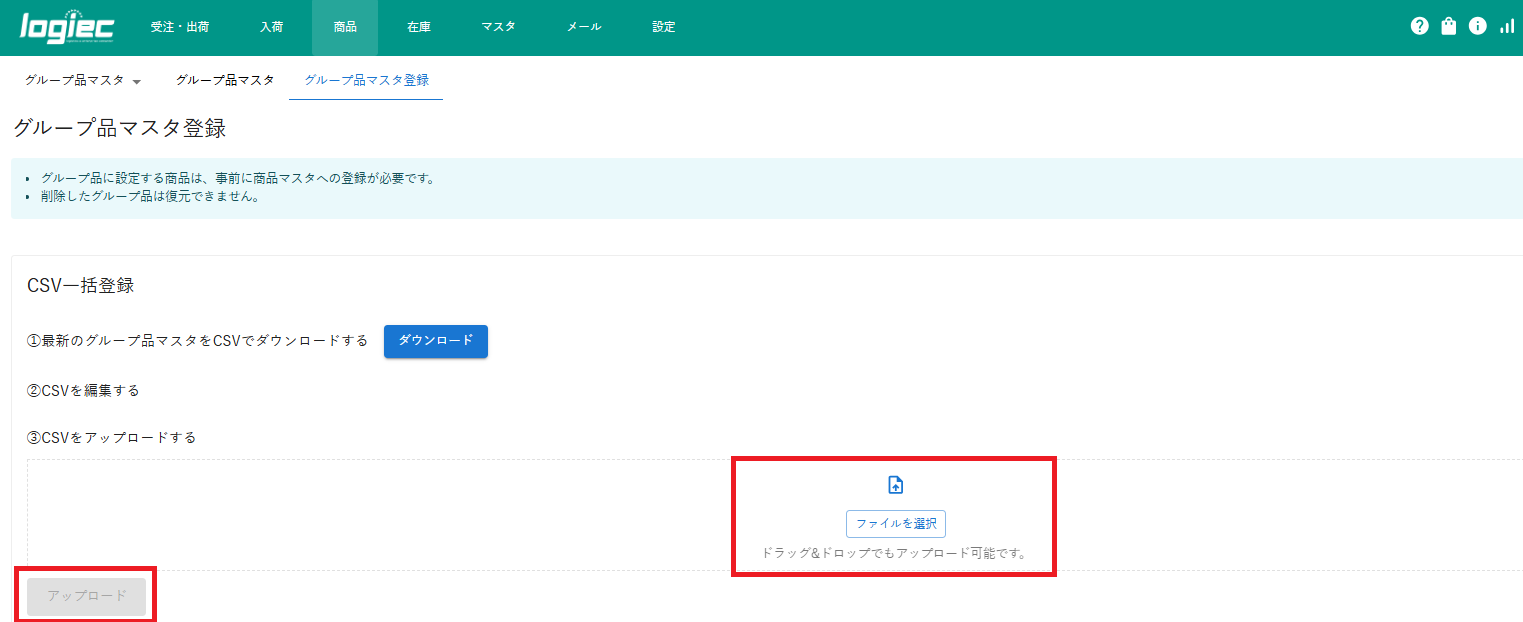This screenshot has width=1523, height=622.
Task: Go to the メール menu
Action: point(584,27)
